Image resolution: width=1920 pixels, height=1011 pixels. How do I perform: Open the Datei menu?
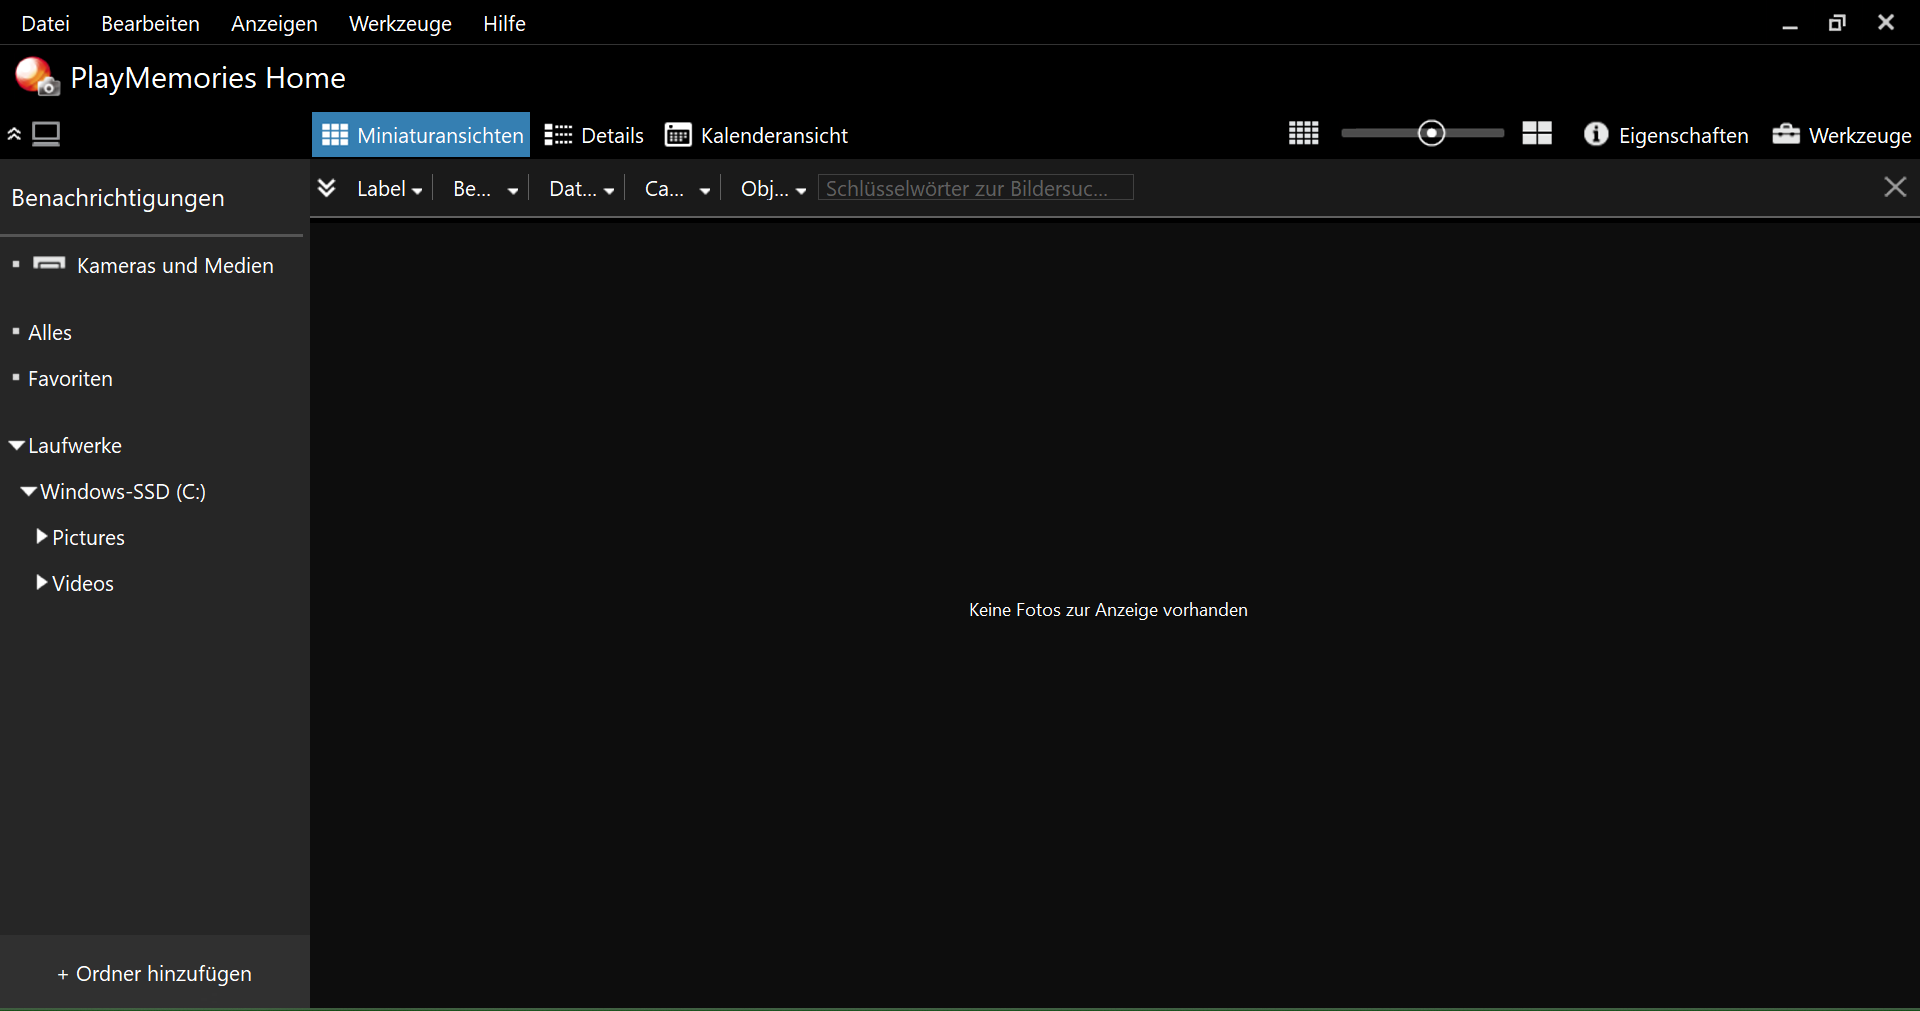tap(46, 23)
